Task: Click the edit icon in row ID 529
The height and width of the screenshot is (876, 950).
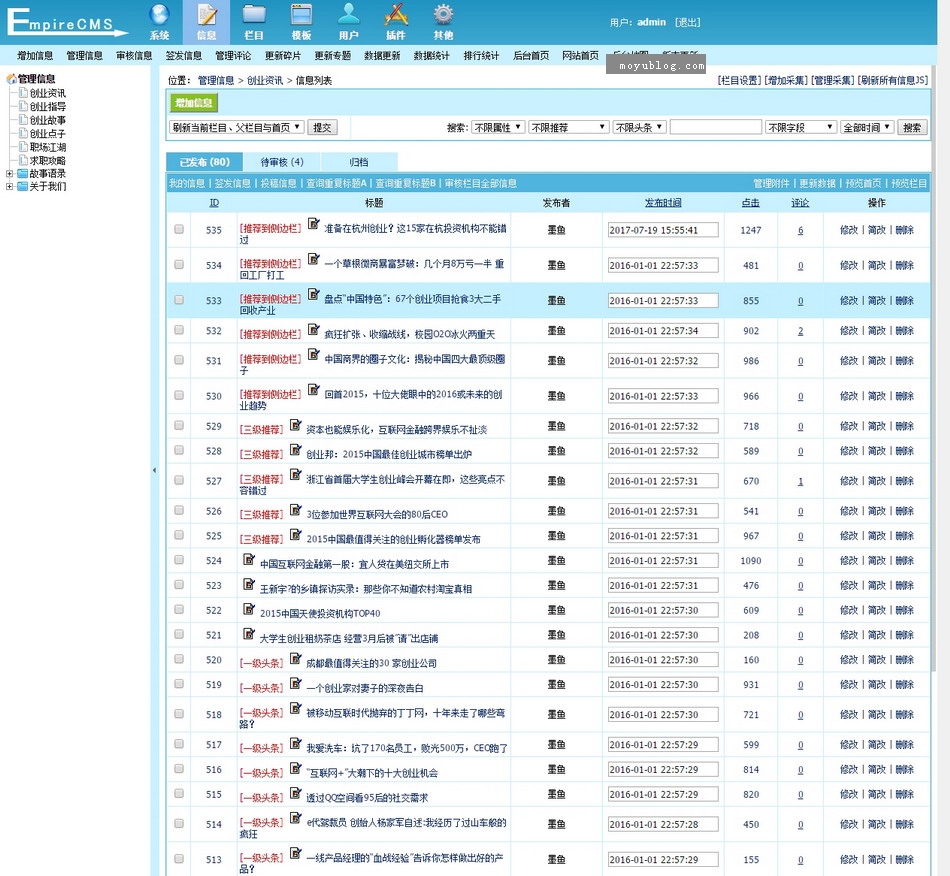Action: [295, 425]
